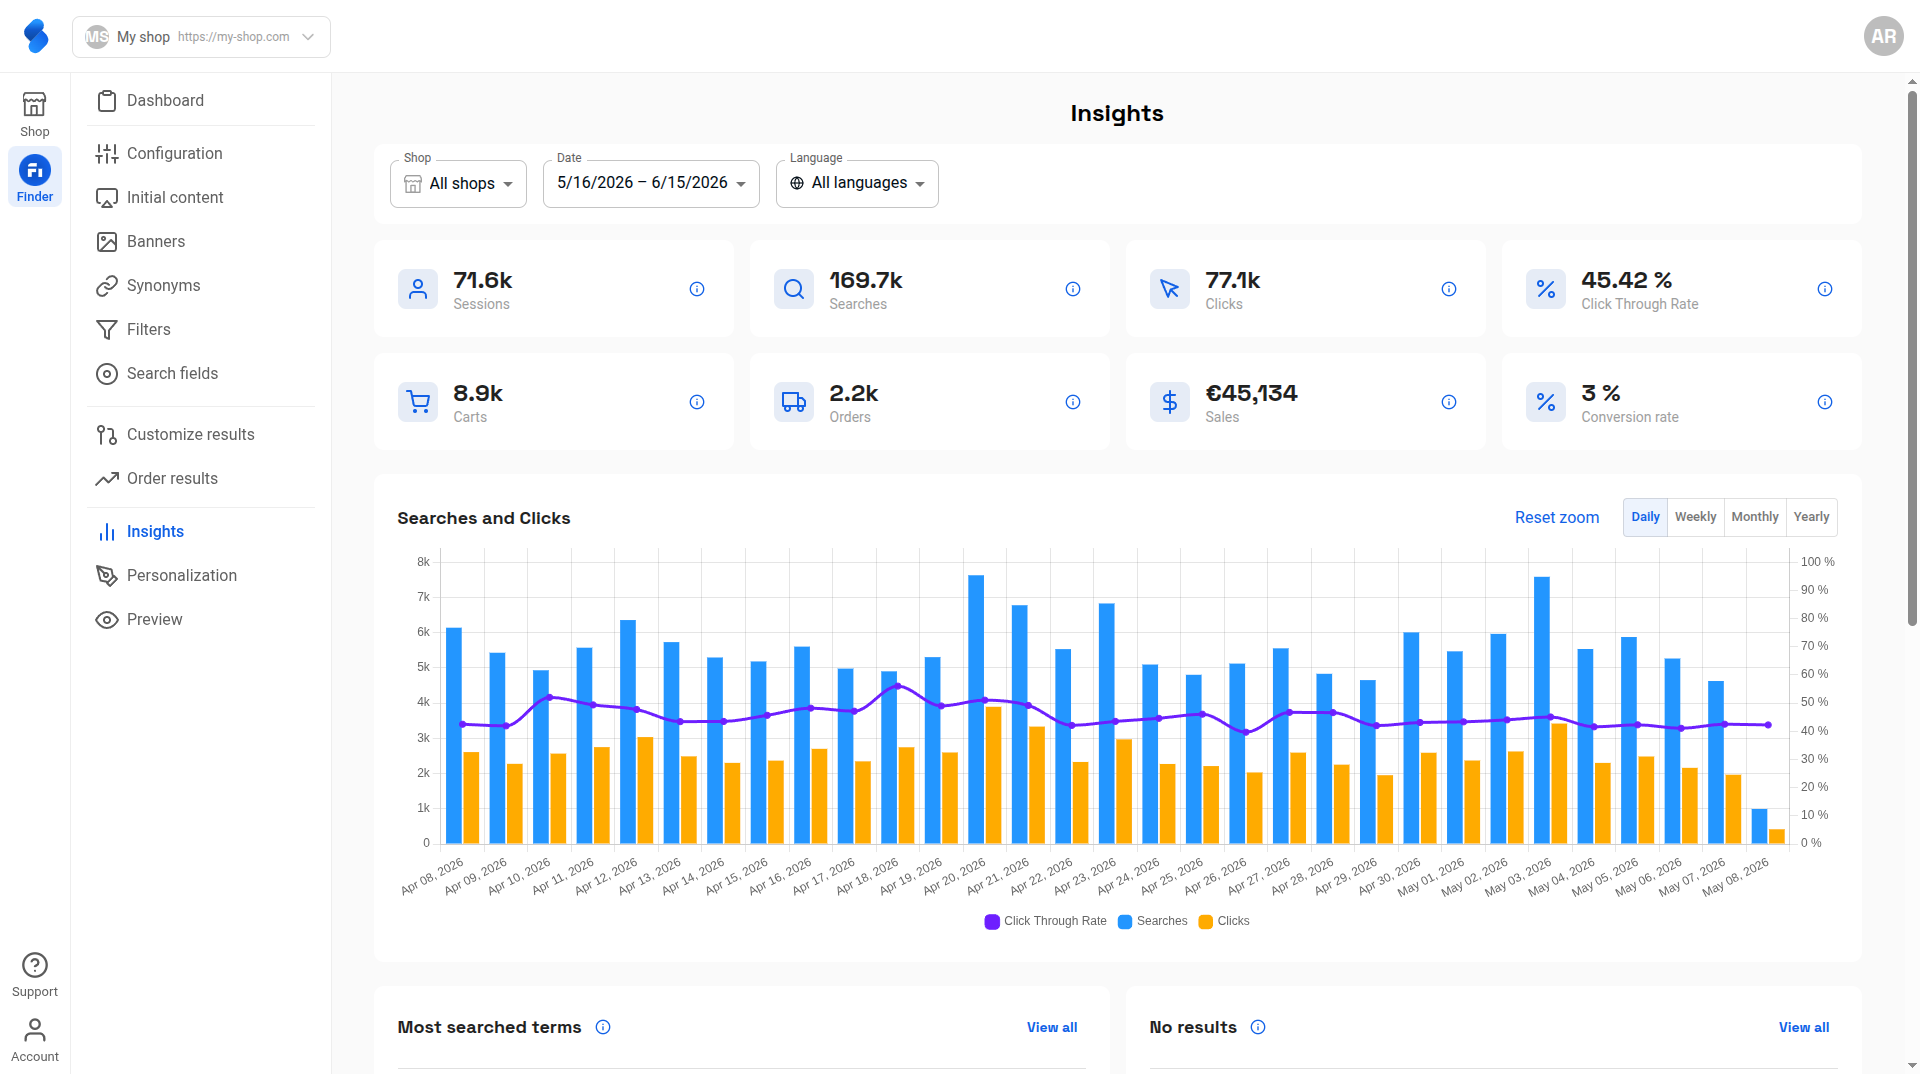Image resolution: width=1920 pixels, height=1074 pixels.
Task: Click the info icon on the Conversion rate card
Action: [x=1825, y=402]
